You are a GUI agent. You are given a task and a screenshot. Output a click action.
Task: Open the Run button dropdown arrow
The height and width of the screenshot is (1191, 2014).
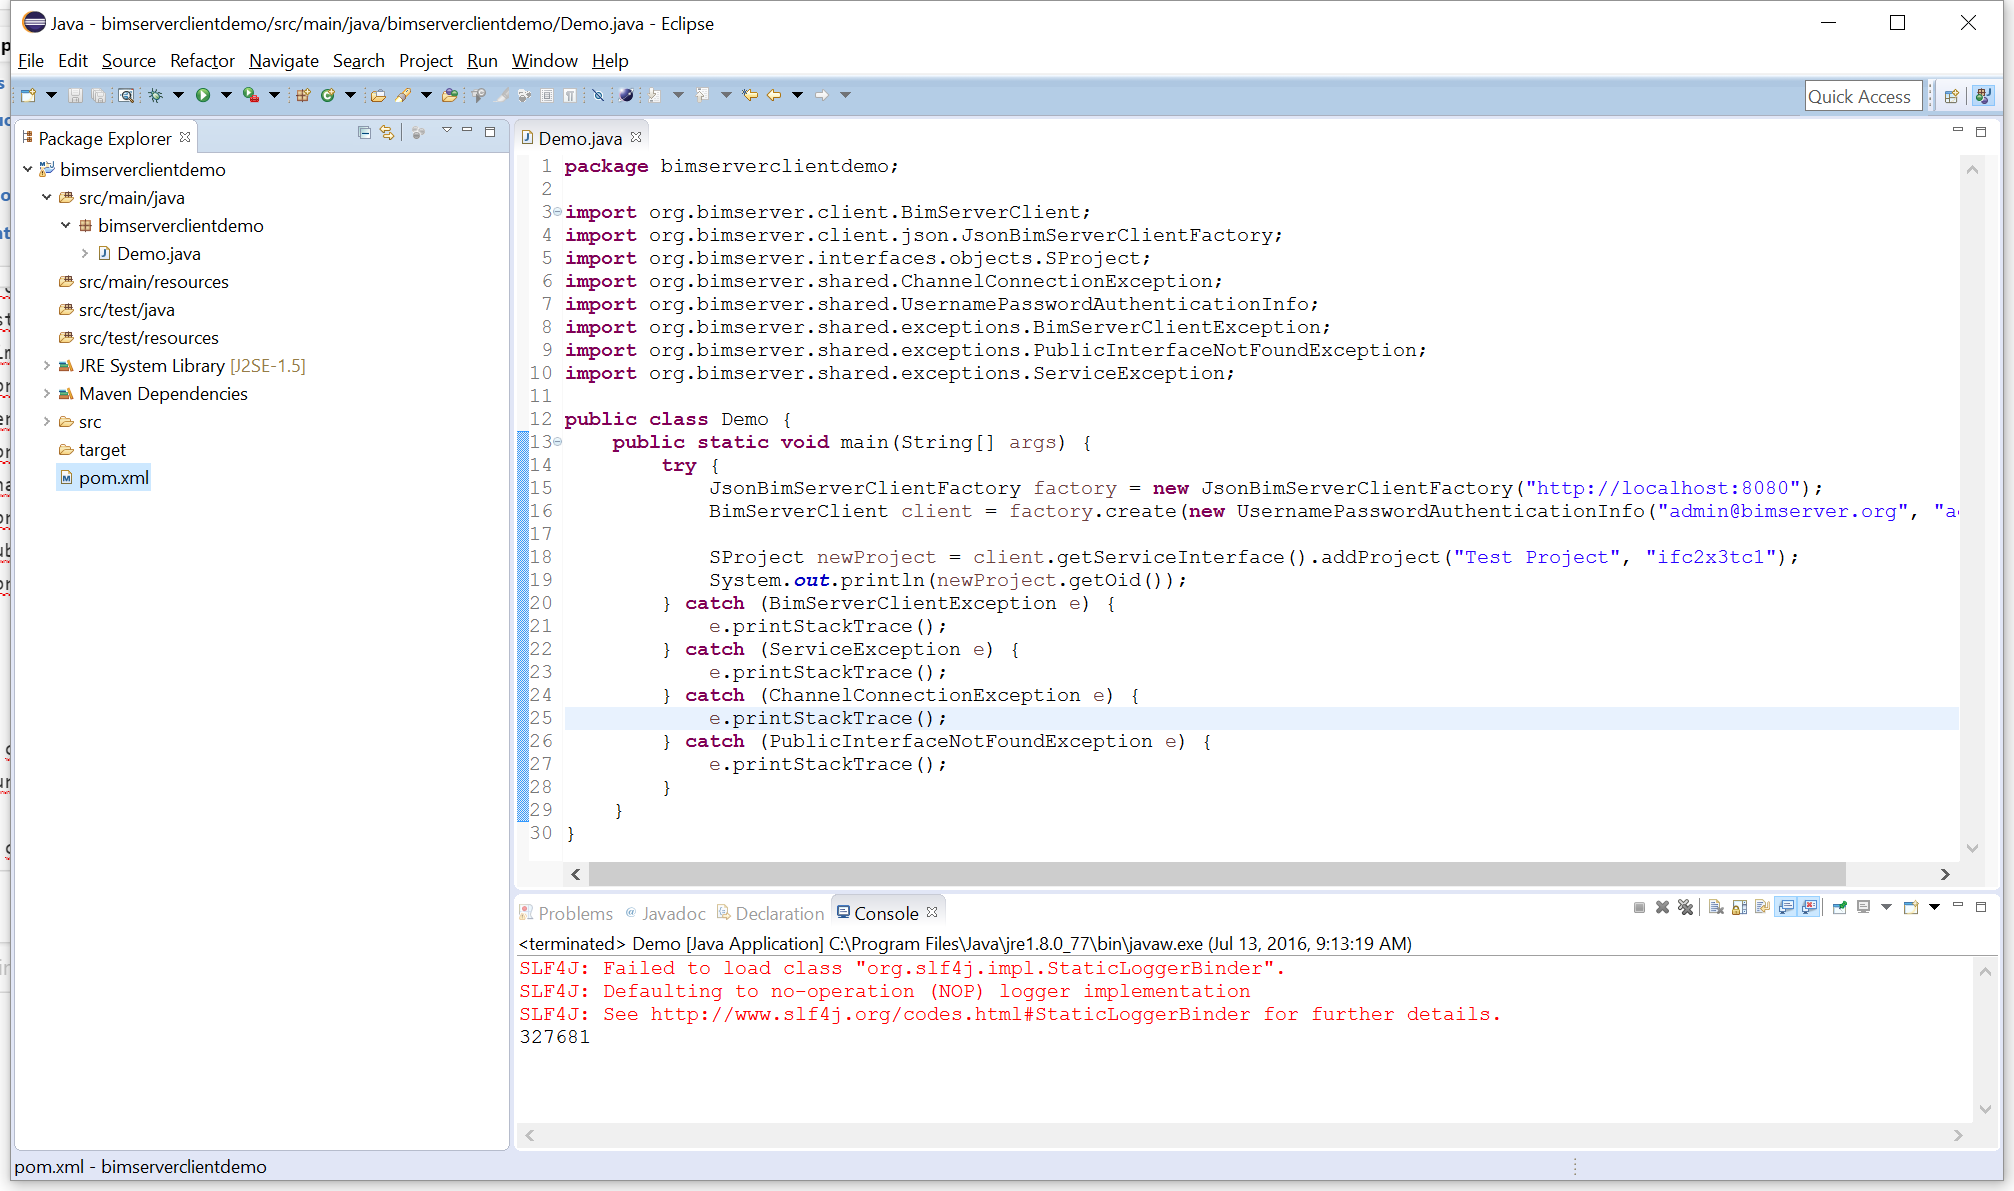pos(226,95)
